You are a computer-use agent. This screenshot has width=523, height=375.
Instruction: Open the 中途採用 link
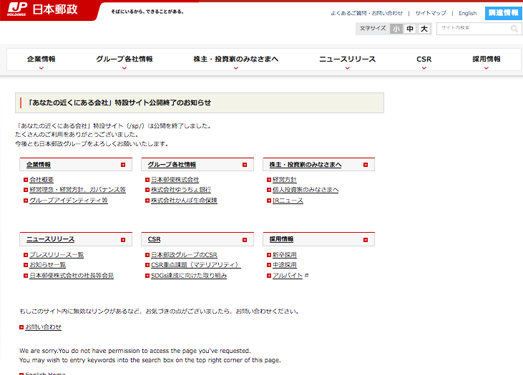[x=285, y=265]
